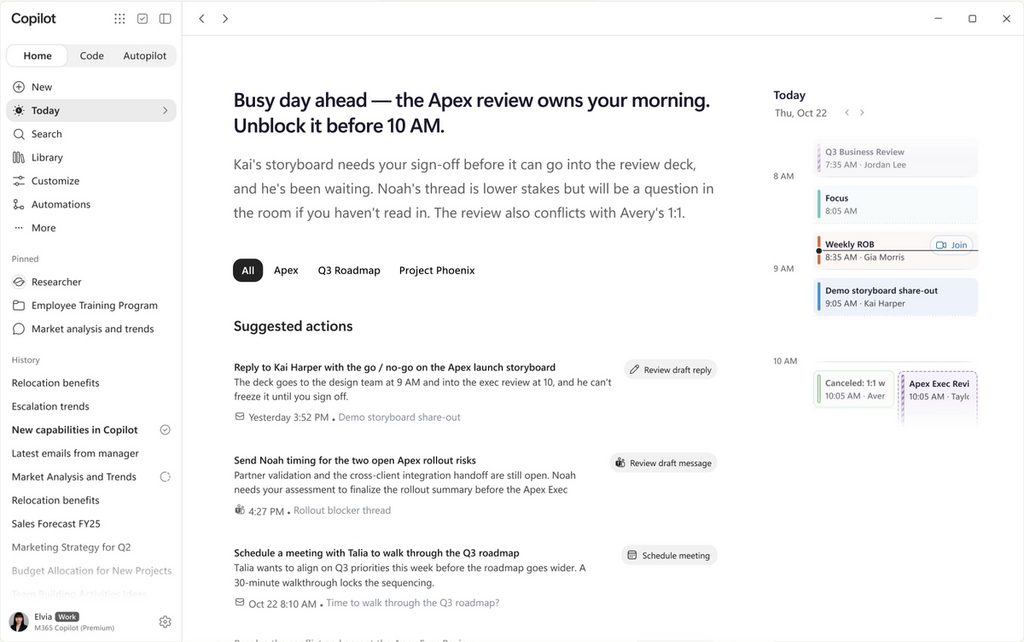Click the tasks checkmark icon in header
Image resolution: width=1024 pixels, height=642 pixels.
point(142,19)
